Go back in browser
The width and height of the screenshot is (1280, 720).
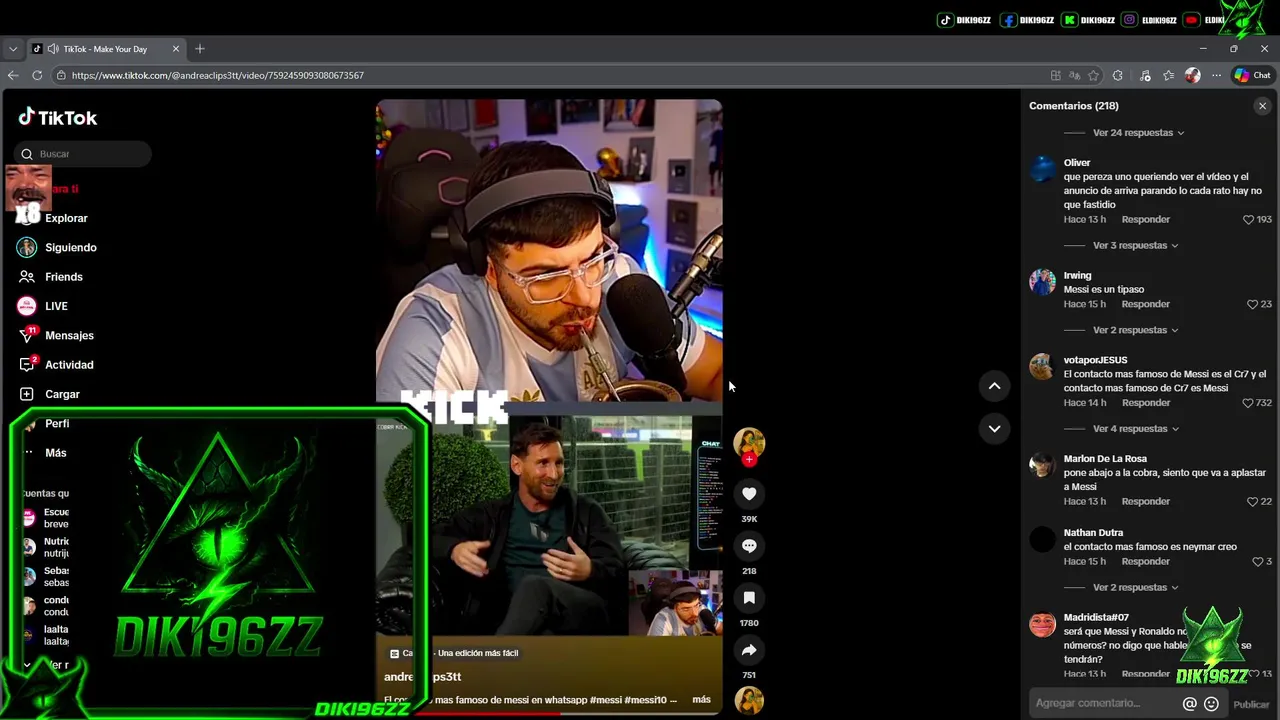(x=13, y=75)
